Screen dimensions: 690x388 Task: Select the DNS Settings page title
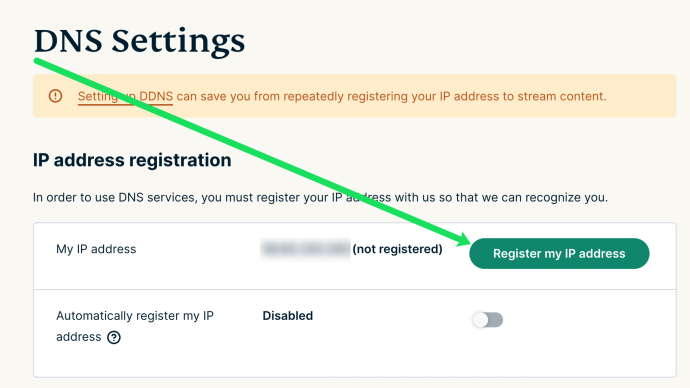coord(139,41)
